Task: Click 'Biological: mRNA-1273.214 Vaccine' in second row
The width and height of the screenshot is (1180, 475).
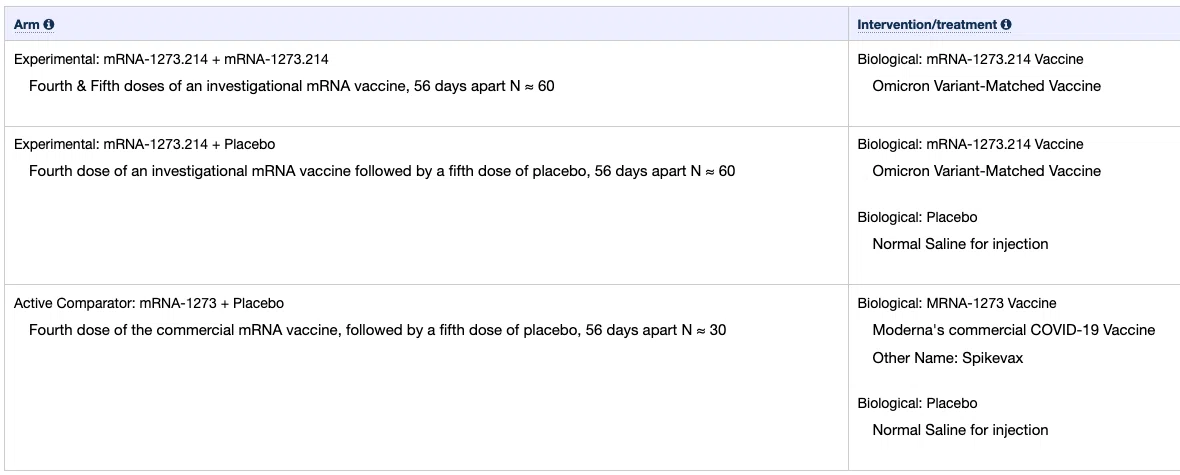Action: pyautogui.click(x=970, y=144)
